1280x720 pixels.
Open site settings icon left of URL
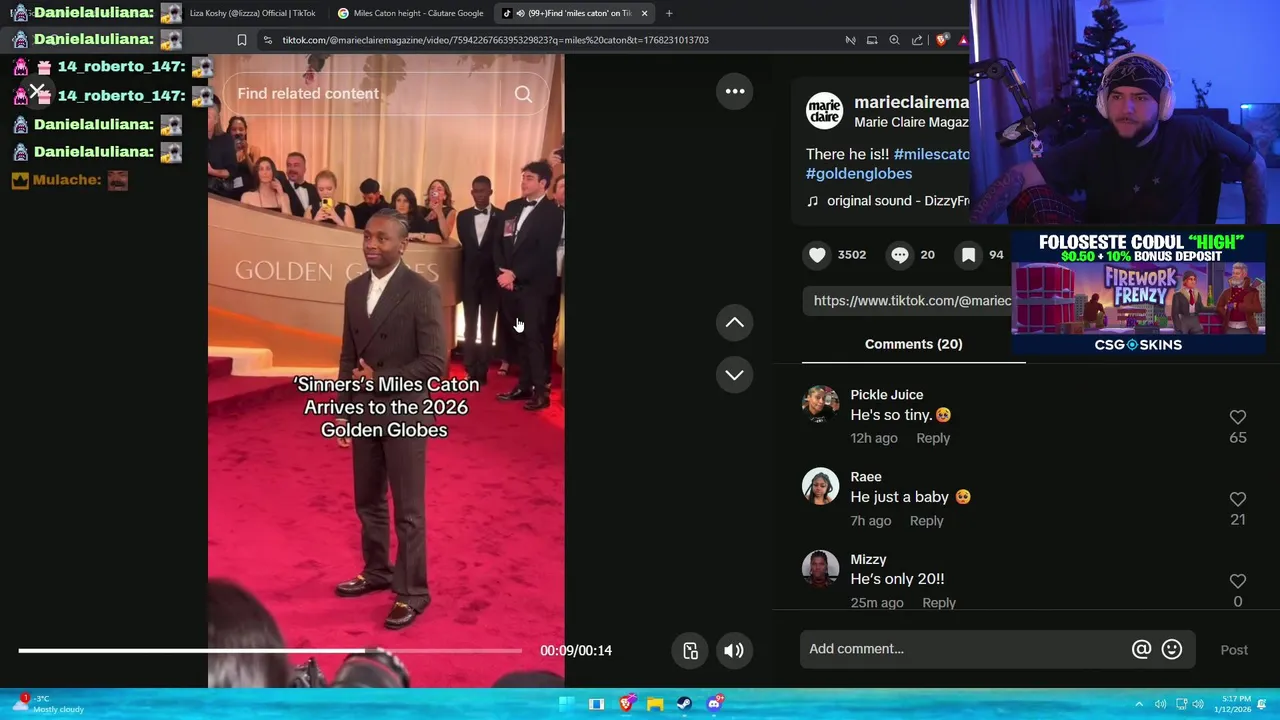[x=267, y=40]
